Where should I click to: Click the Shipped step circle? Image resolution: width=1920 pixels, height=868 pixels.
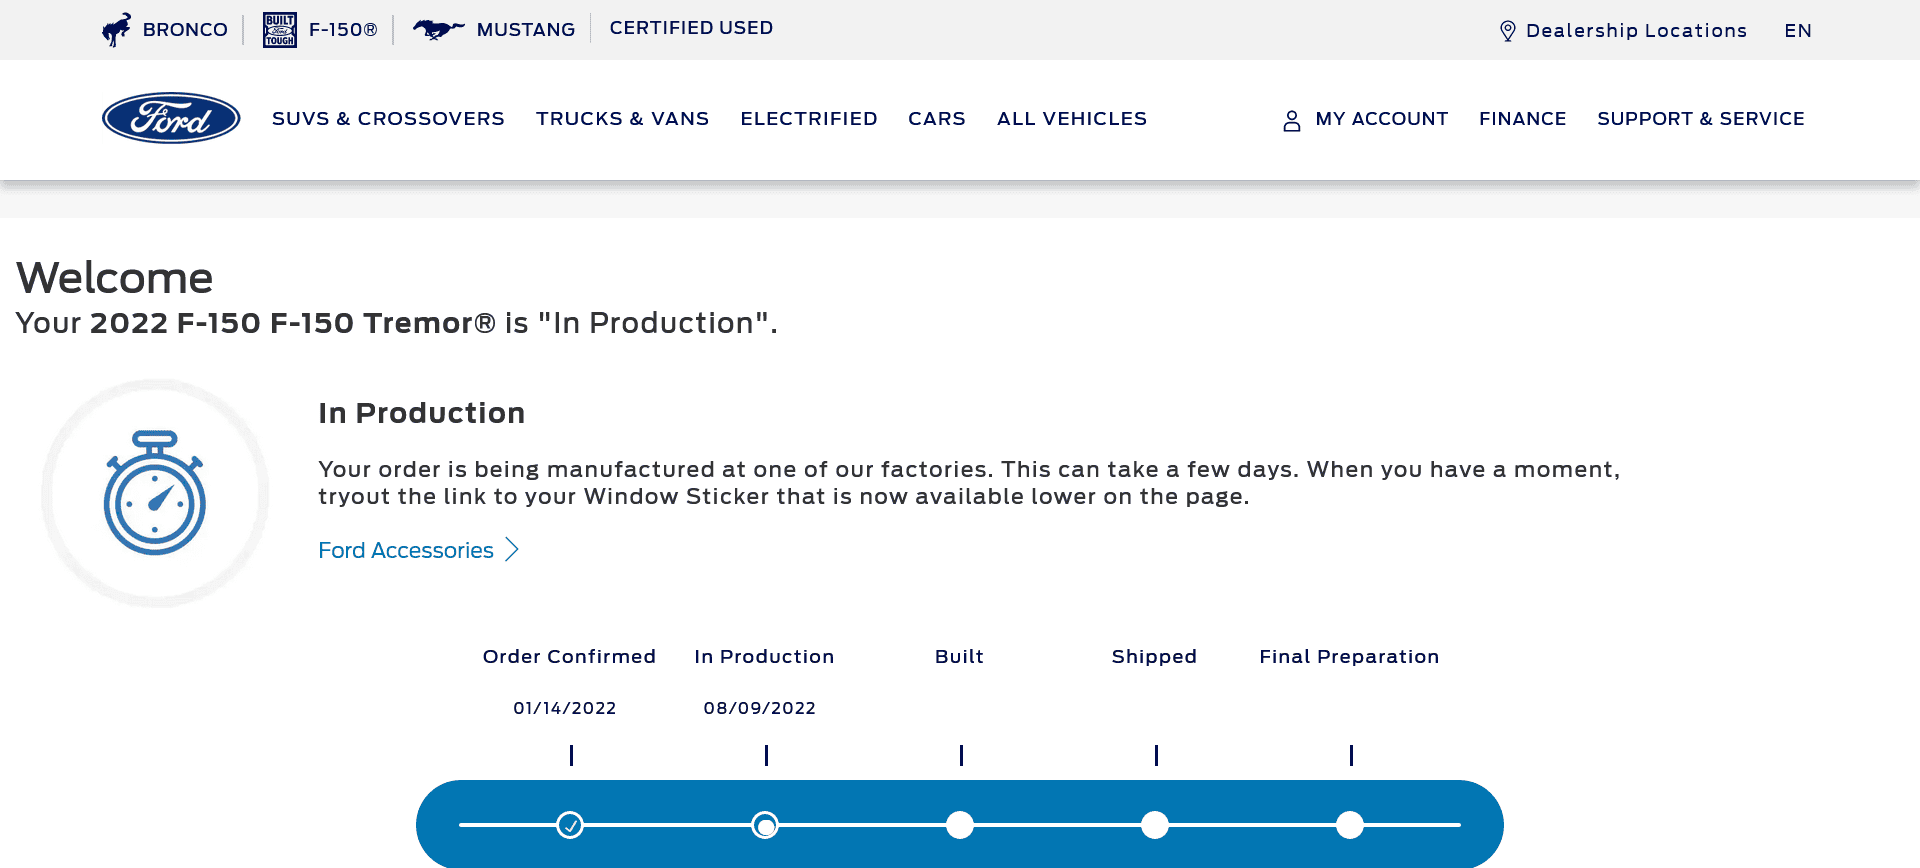coord(1155,825)
